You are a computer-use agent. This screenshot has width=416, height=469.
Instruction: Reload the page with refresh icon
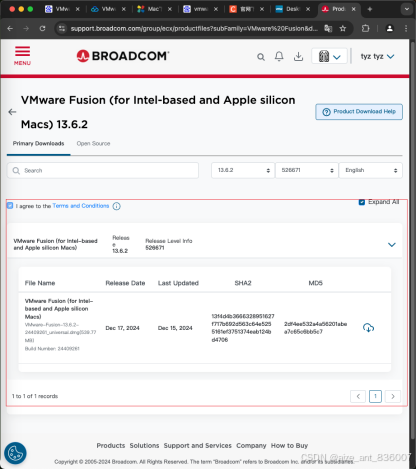[x=42, y=29]
